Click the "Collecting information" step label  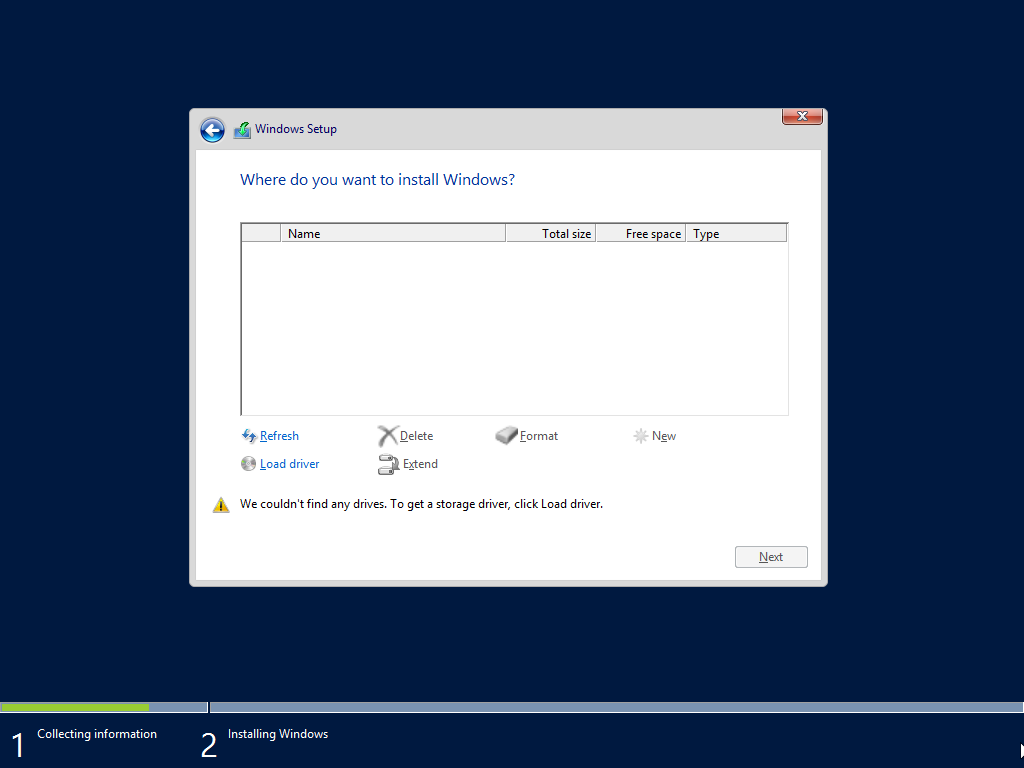click(97, 734)
